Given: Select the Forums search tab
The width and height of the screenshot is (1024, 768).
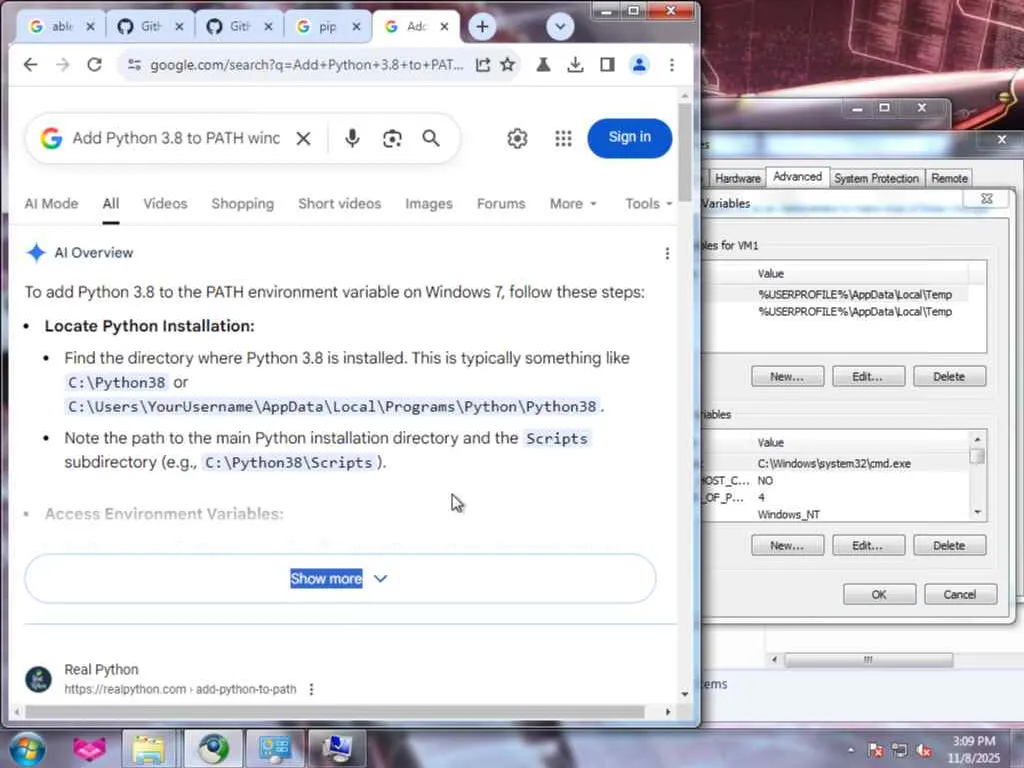Looking at the screenshot, I should point(501,204).
